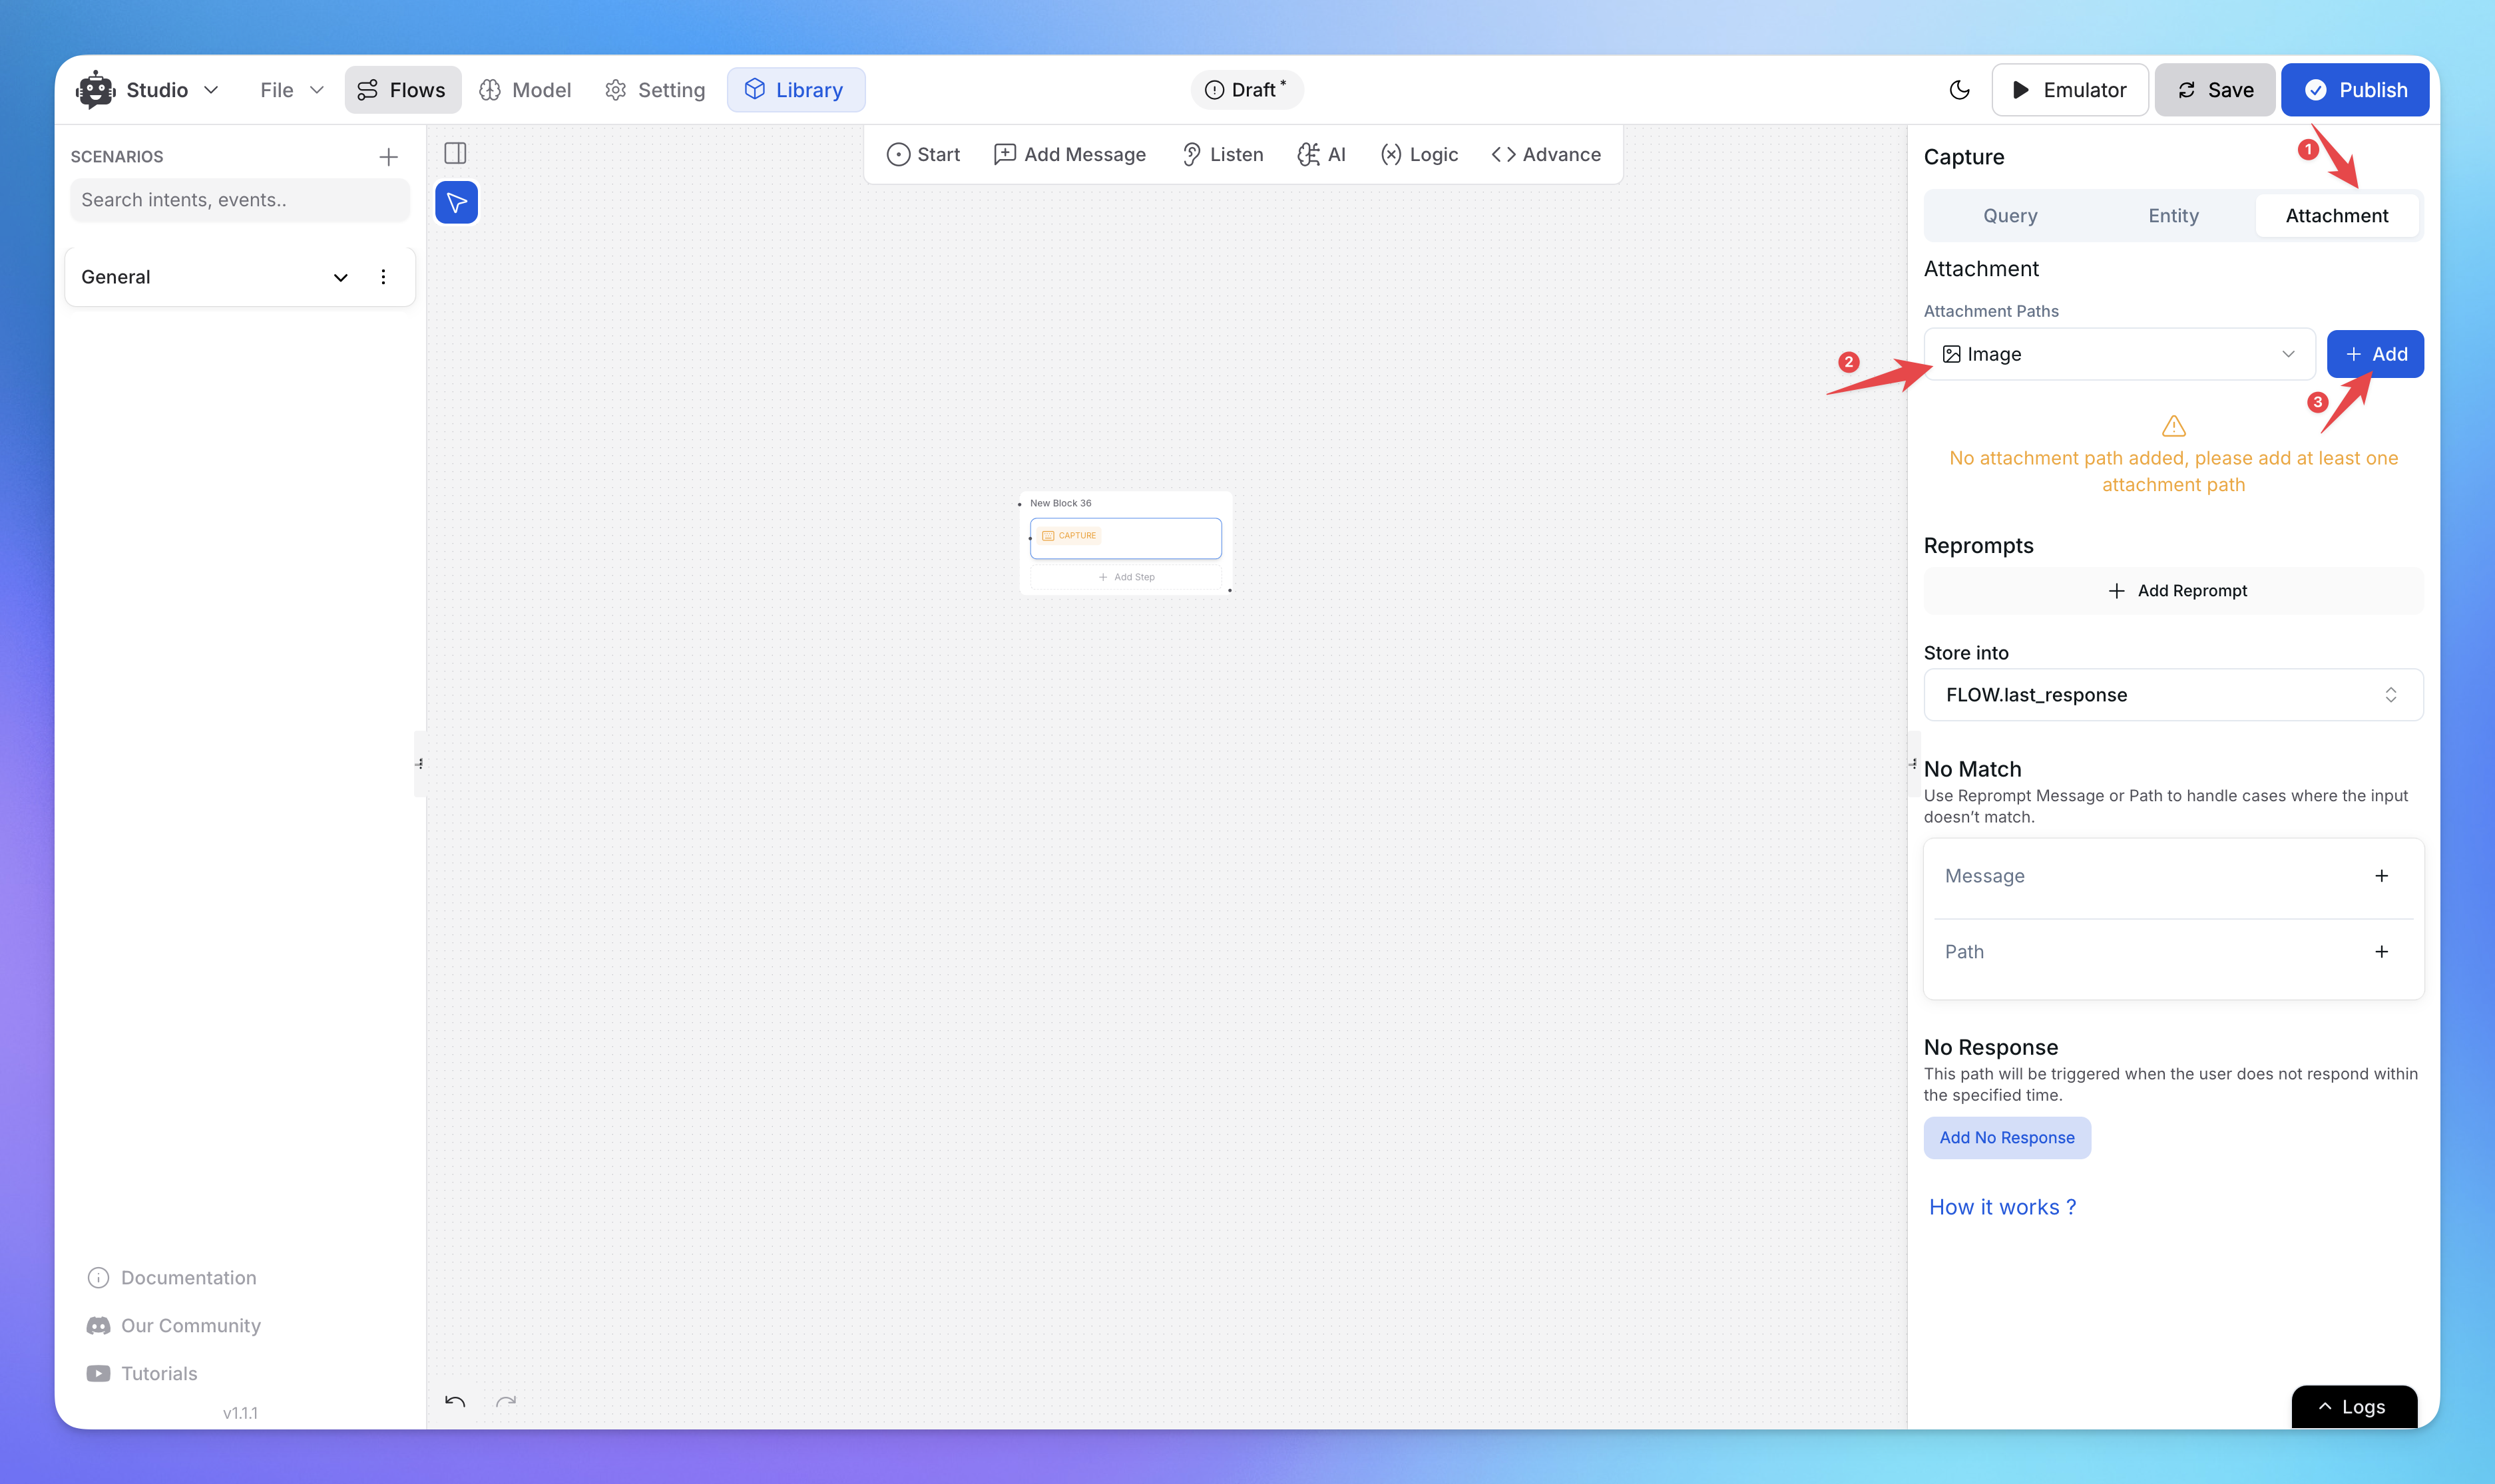Open General scenario three-dot options
The height and width of the screenshot is (1484, 2495).
pos(383,277)
